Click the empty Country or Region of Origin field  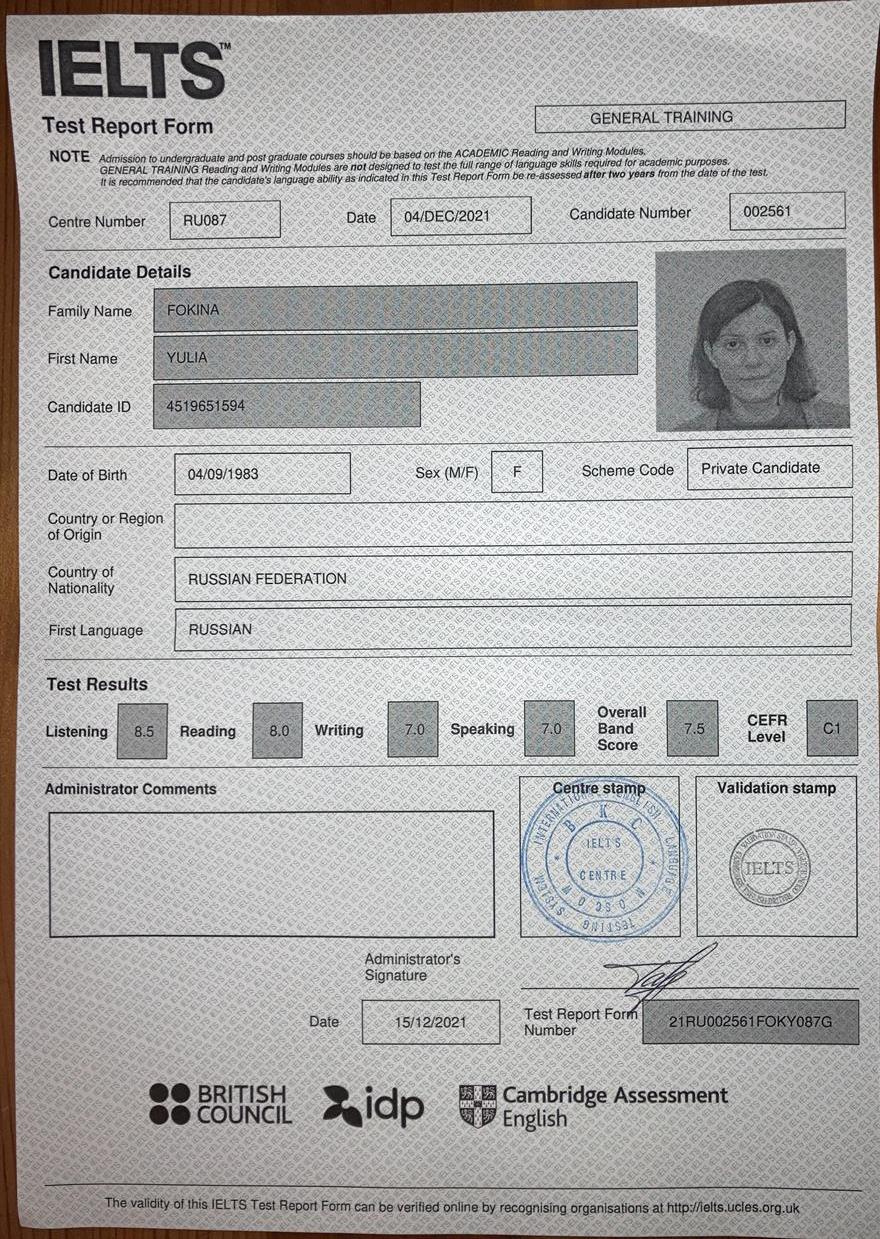click(514, 523)
